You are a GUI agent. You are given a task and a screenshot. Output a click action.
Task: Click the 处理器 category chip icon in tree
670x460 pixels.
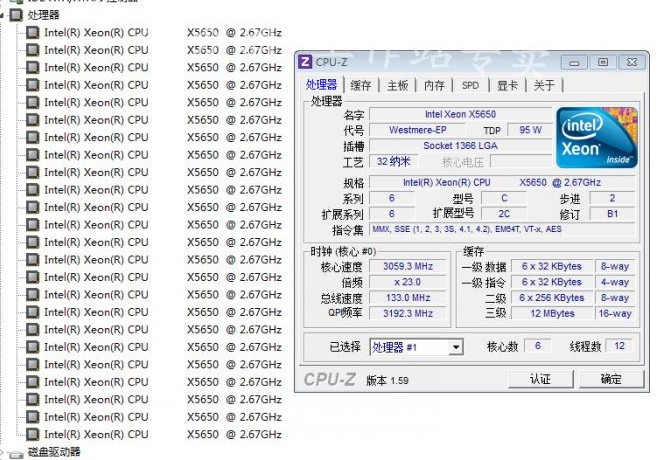pos(16,15)
